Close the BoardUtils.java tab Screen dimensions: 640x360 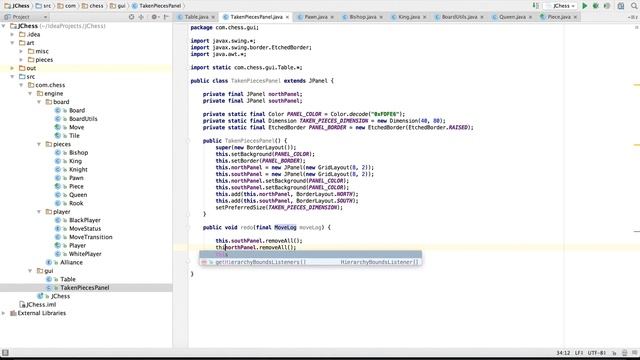coord(482,17)
